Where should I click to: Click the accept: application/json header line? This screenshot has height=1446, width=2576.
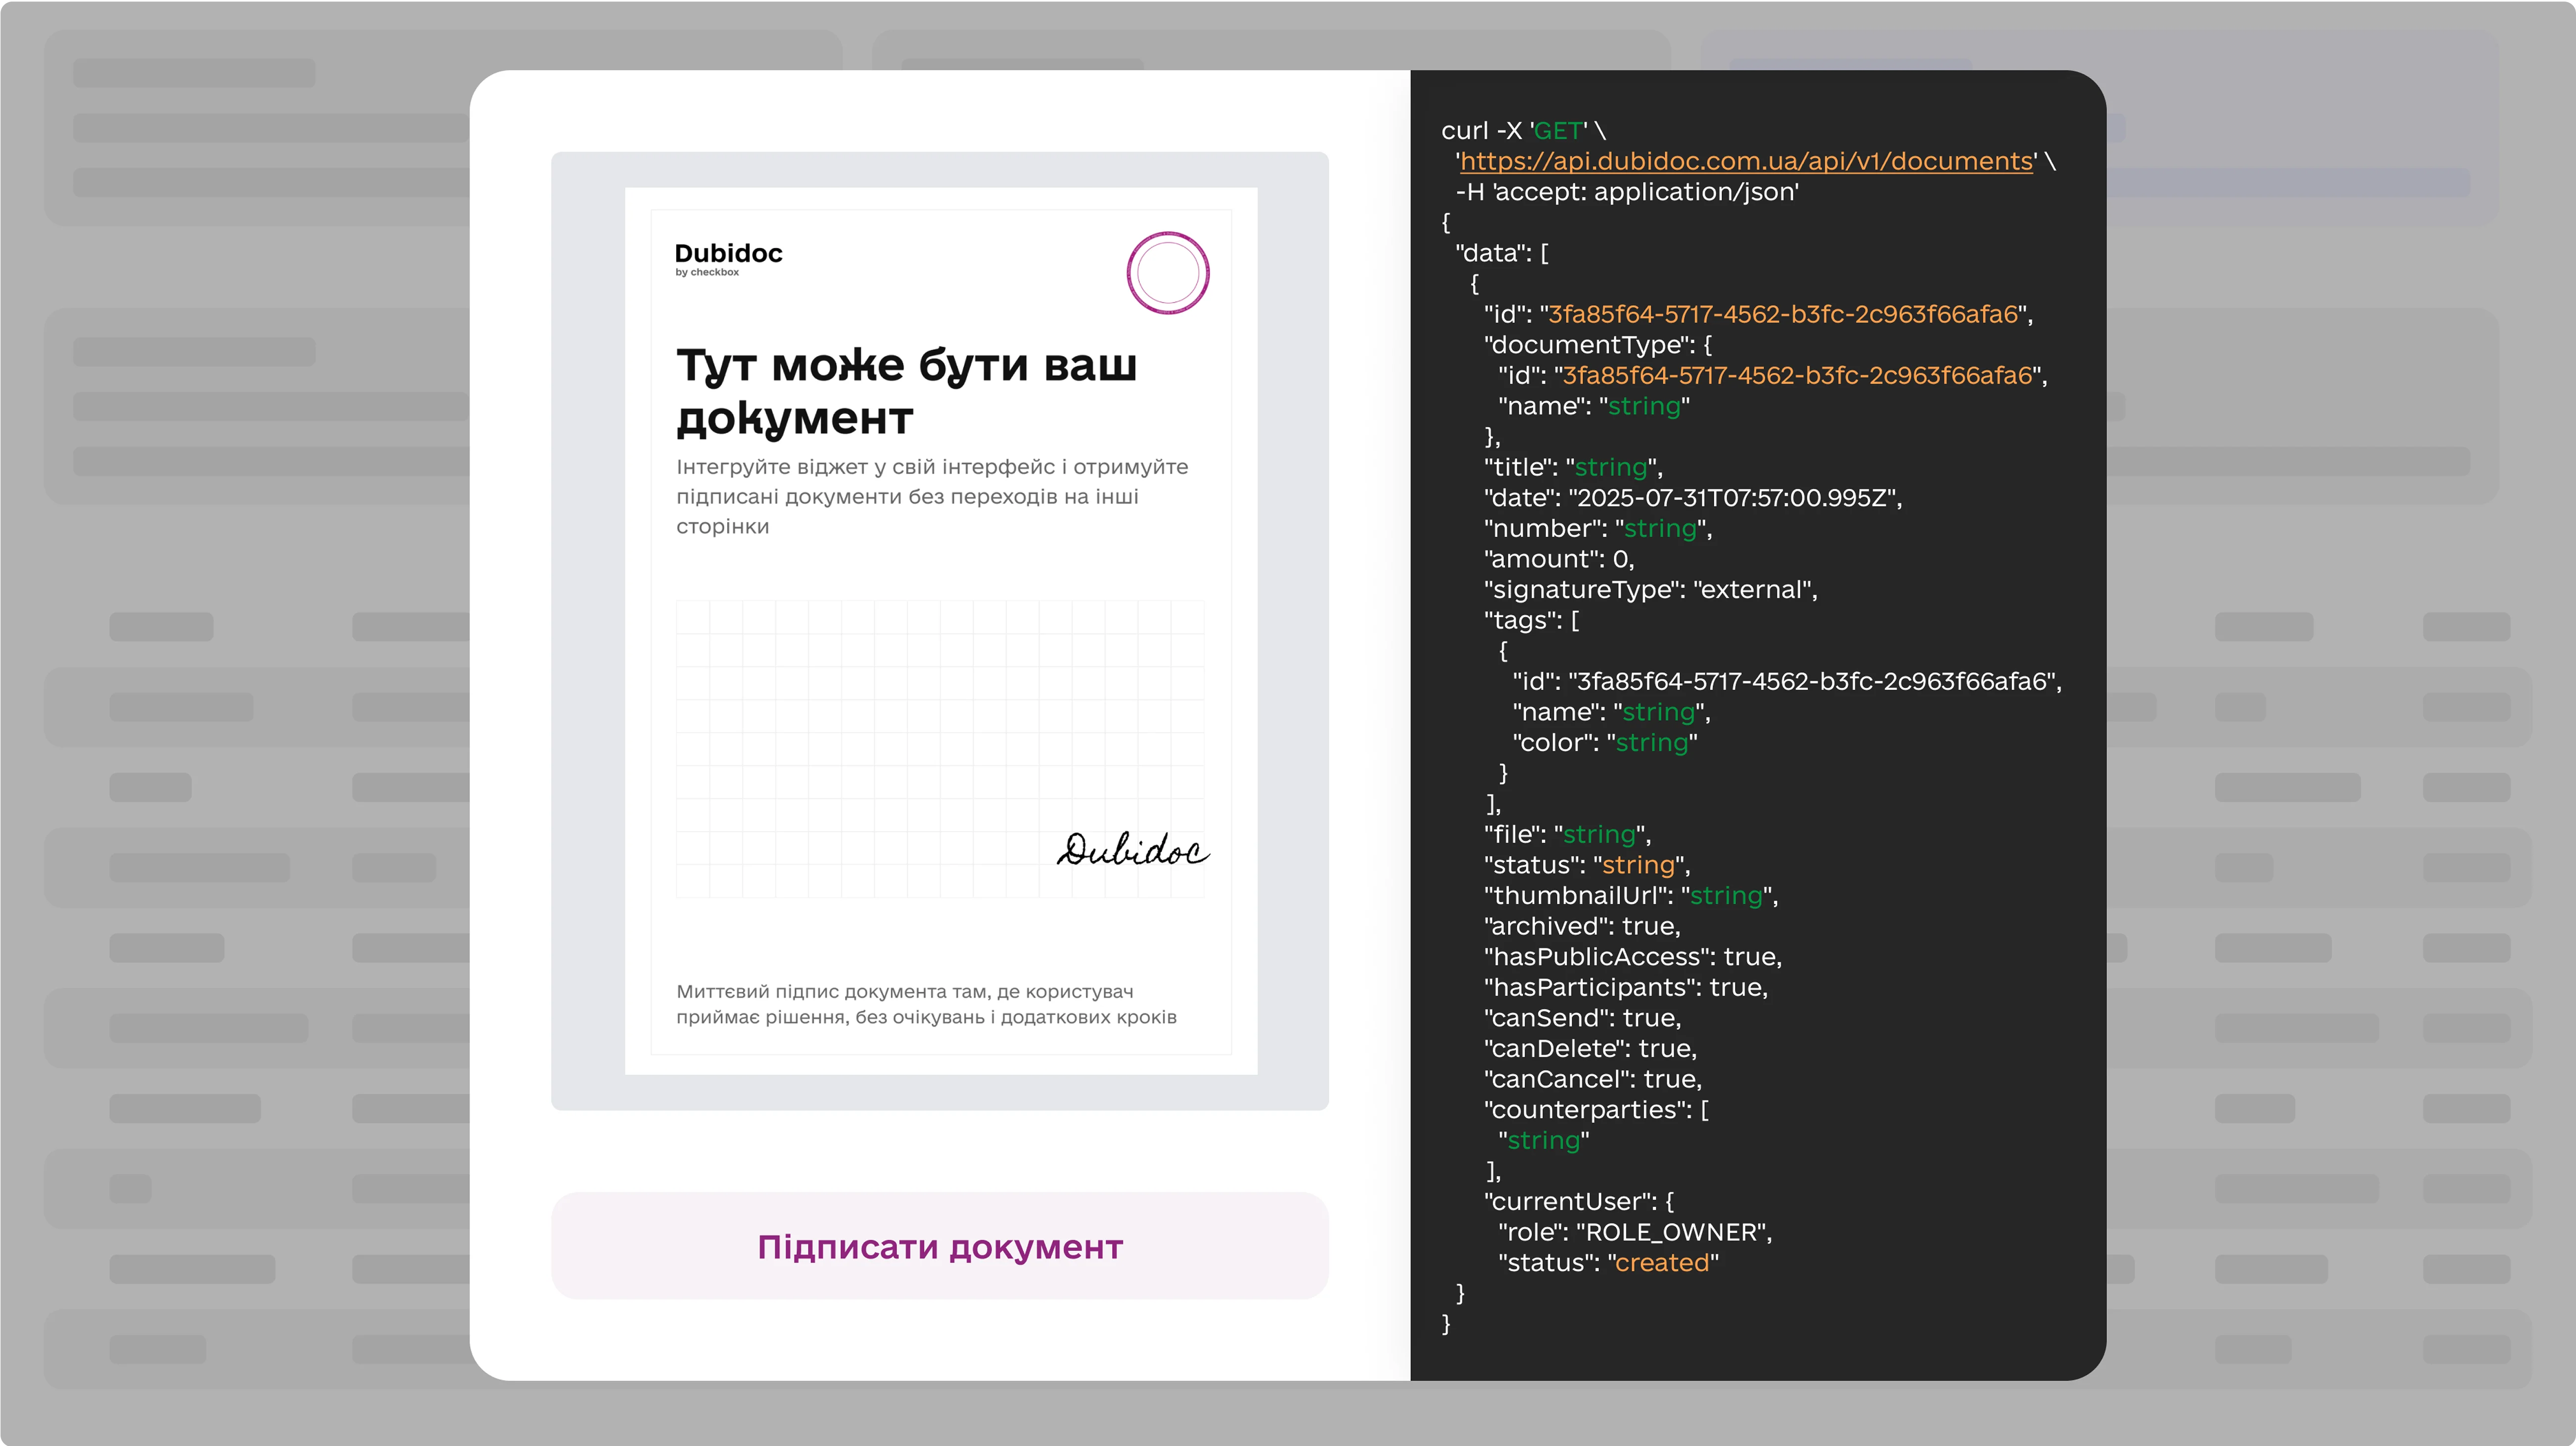(x=1626, y=191)
